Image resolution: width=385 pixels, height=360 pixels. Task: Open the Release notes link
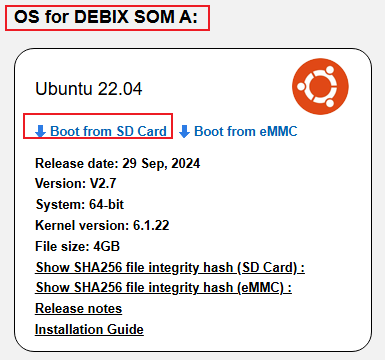point(79,308)
